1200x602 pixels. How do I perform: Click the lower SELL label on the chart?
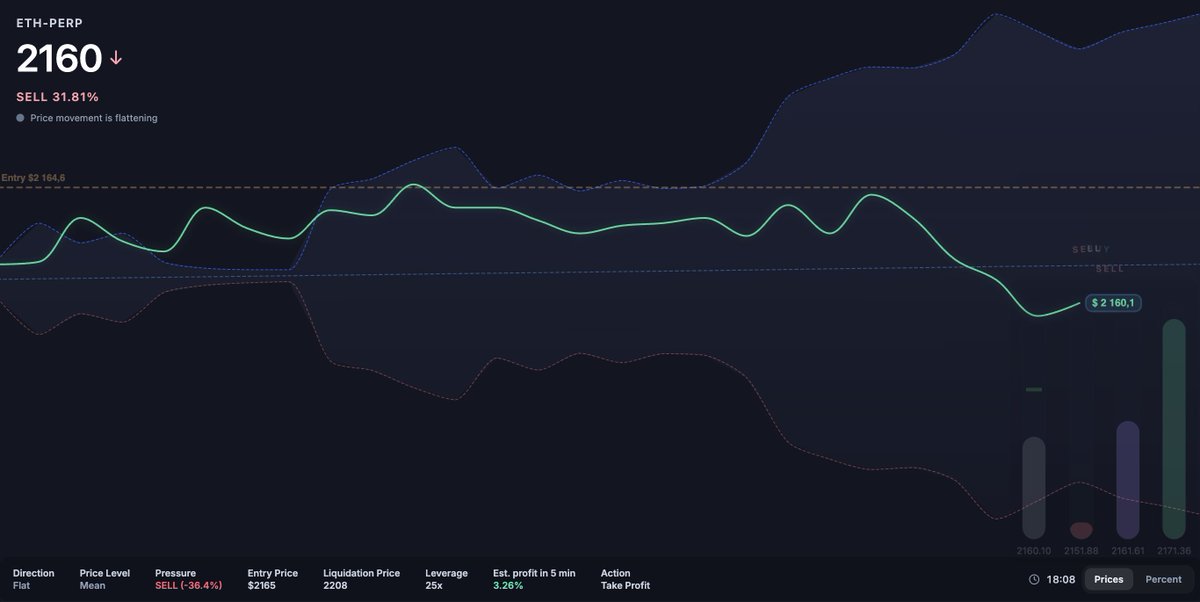(1110, 269)
